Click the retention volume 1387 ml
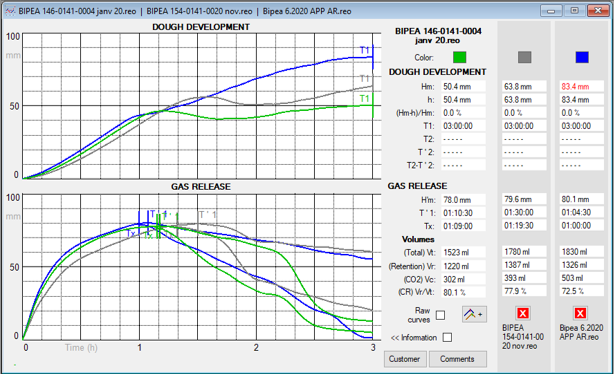614x374 pixels. point(524,265)
